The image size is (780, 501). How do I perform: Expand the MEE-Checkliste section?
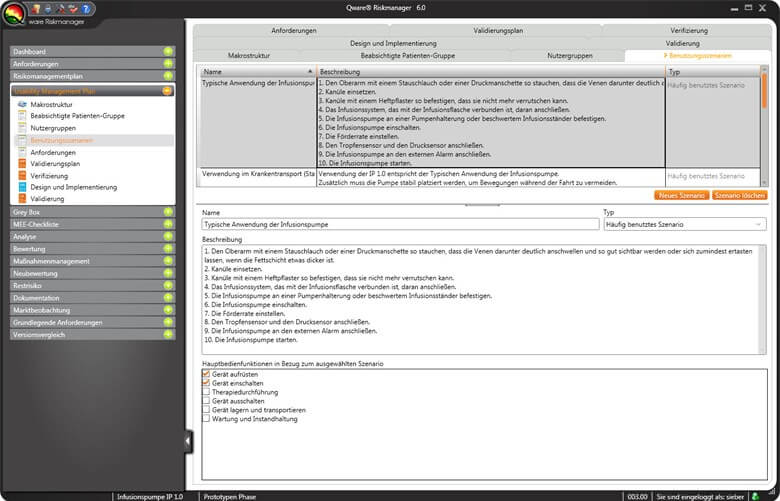(168, 224)
